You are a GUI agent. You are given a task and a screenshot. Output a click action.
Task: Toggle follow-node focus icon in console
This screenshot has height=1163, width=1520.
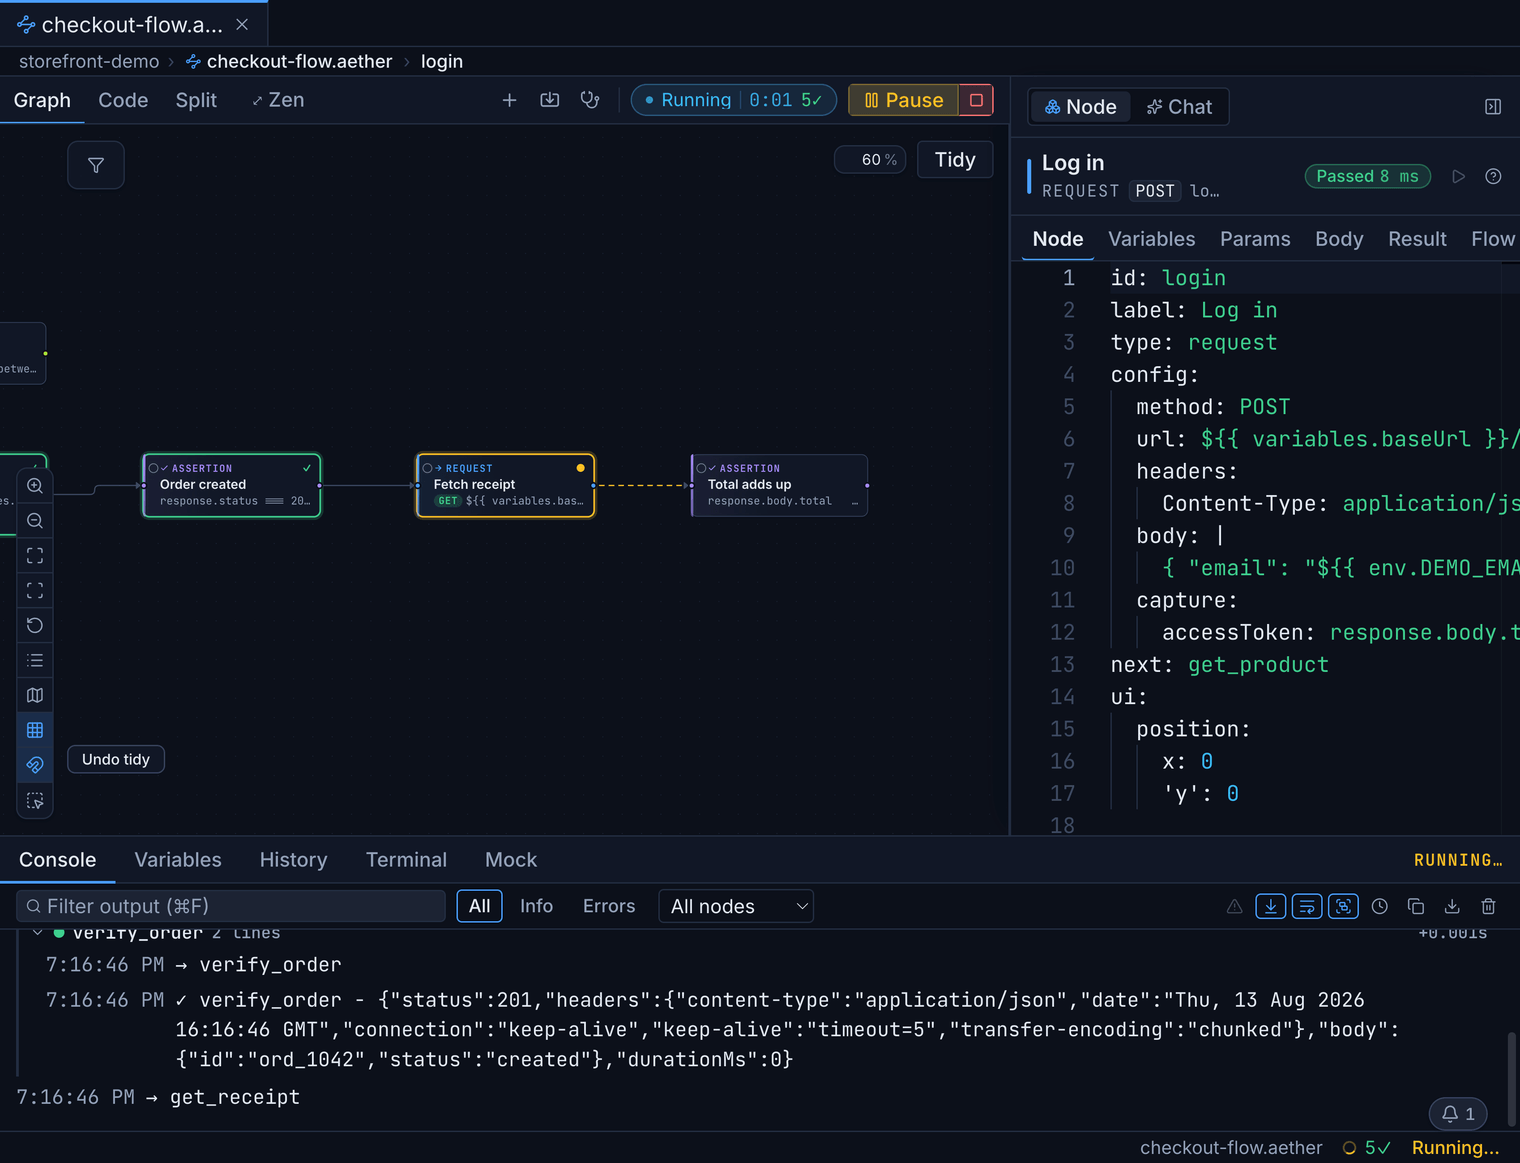pyautogui.click(x=1343, y=906)
